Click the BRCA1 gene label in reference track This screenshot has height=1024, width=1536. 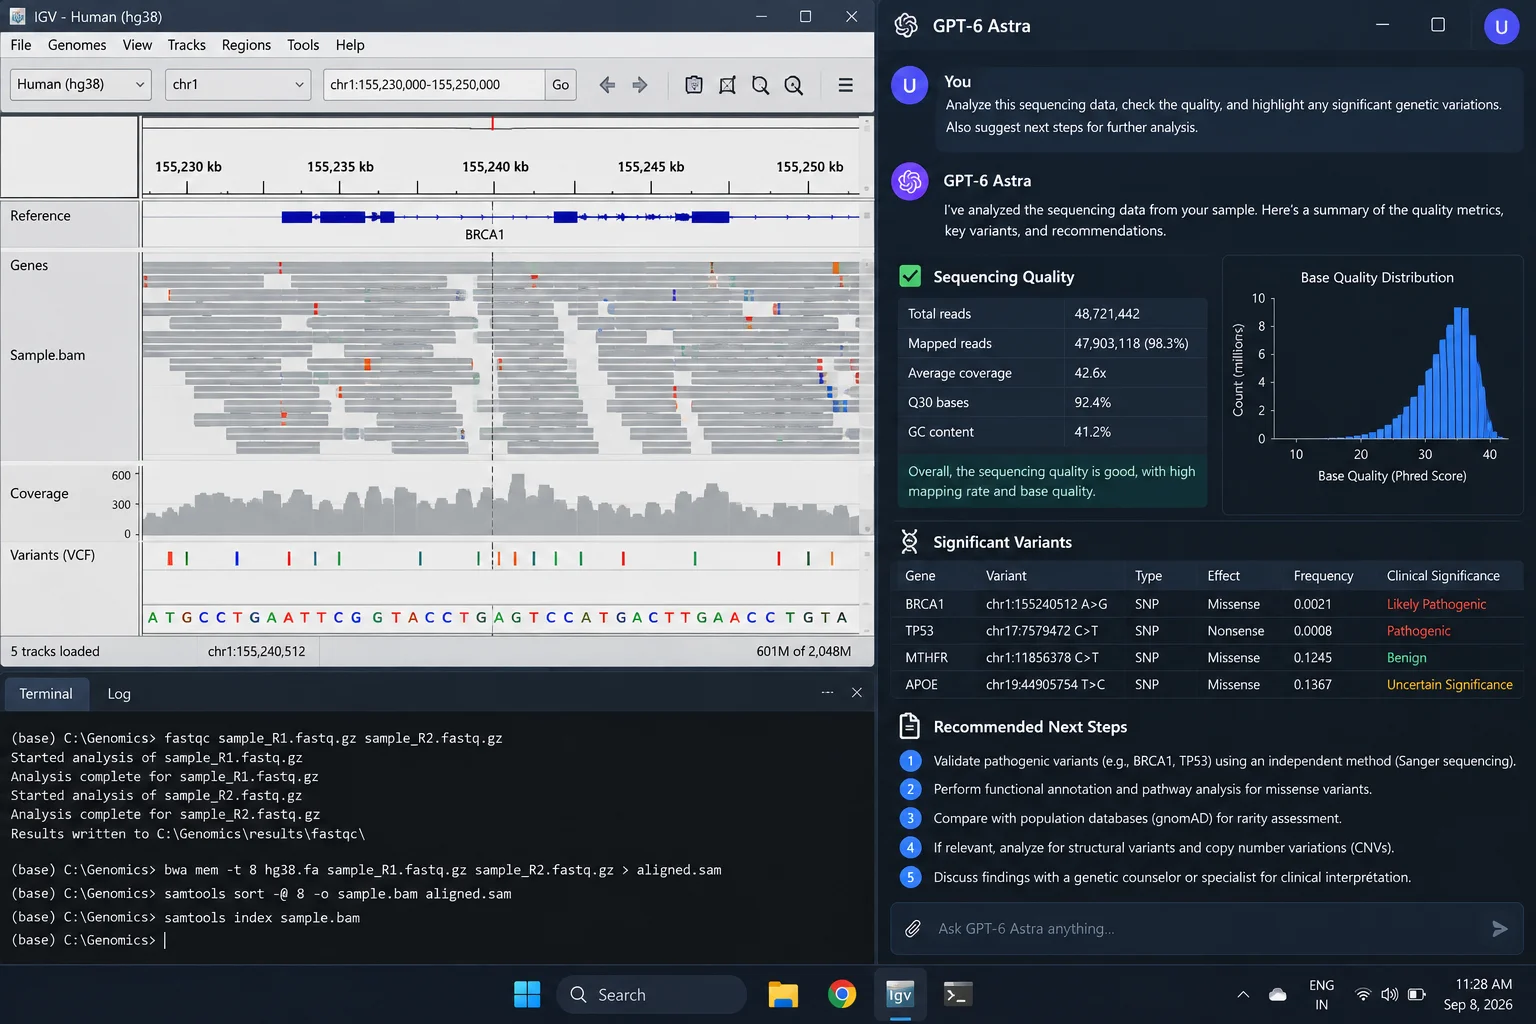point(484,234)
